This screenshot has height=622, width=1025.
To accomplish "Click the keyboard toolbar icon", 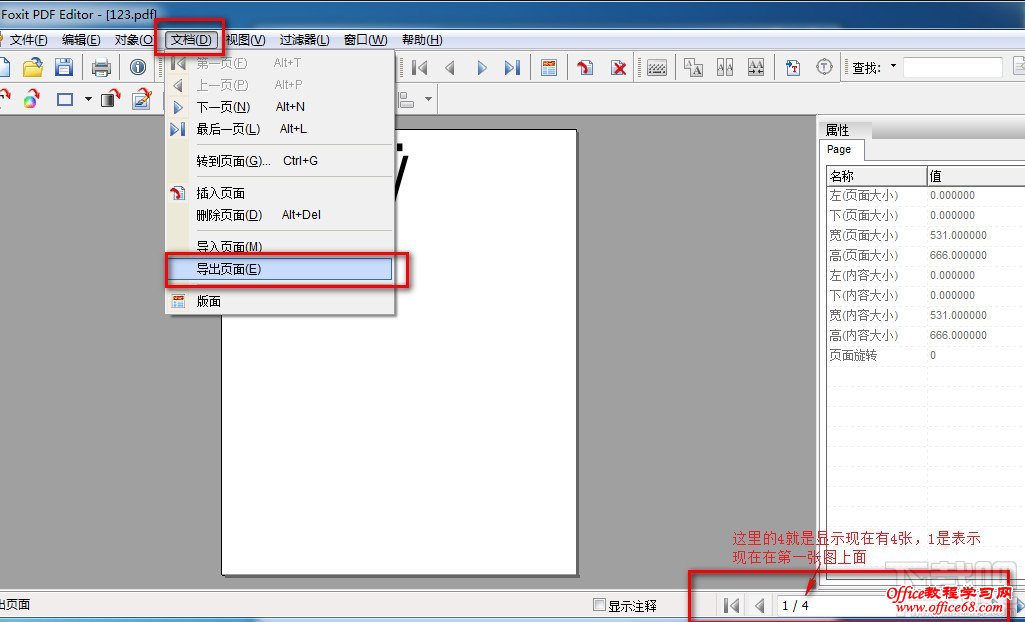I will [656, 67].
